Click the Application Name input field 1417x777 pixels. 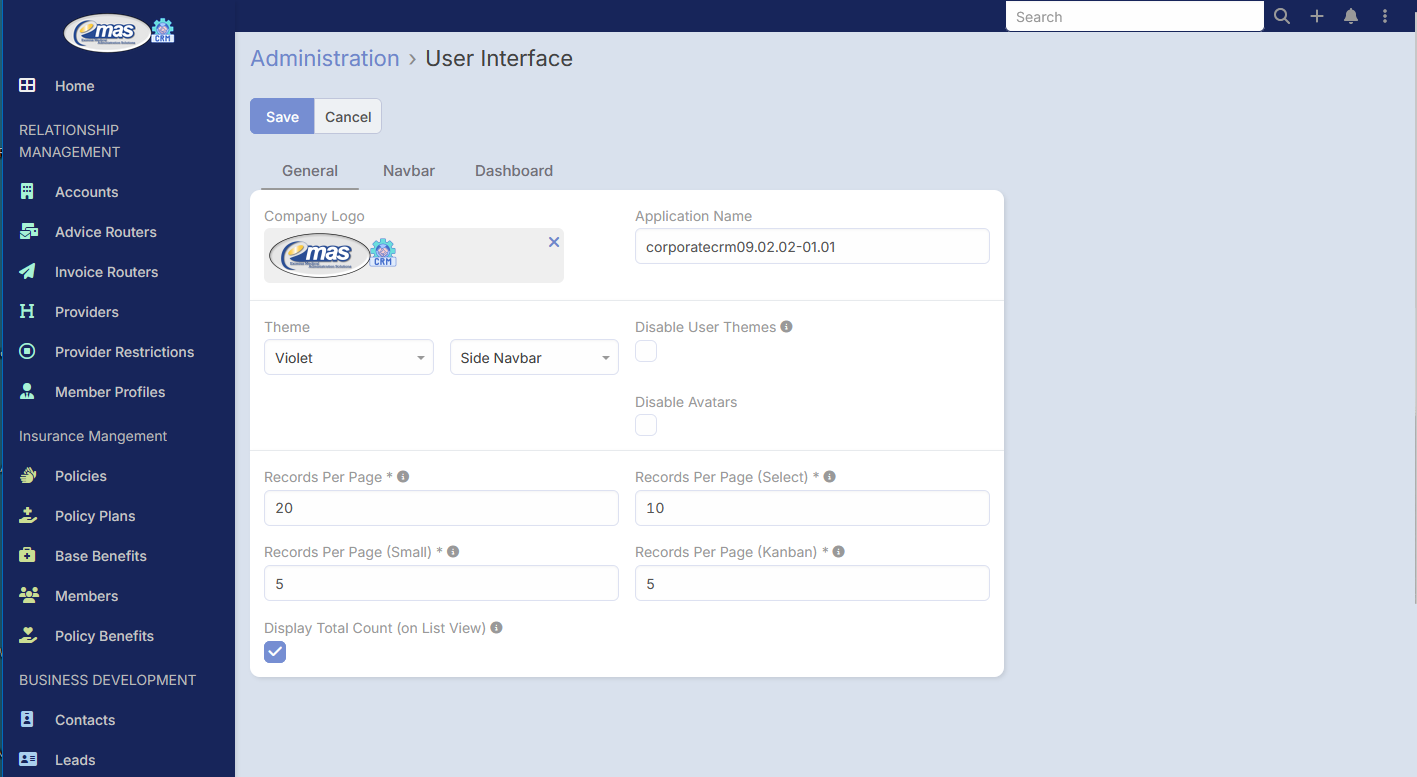tap(812, 246)
